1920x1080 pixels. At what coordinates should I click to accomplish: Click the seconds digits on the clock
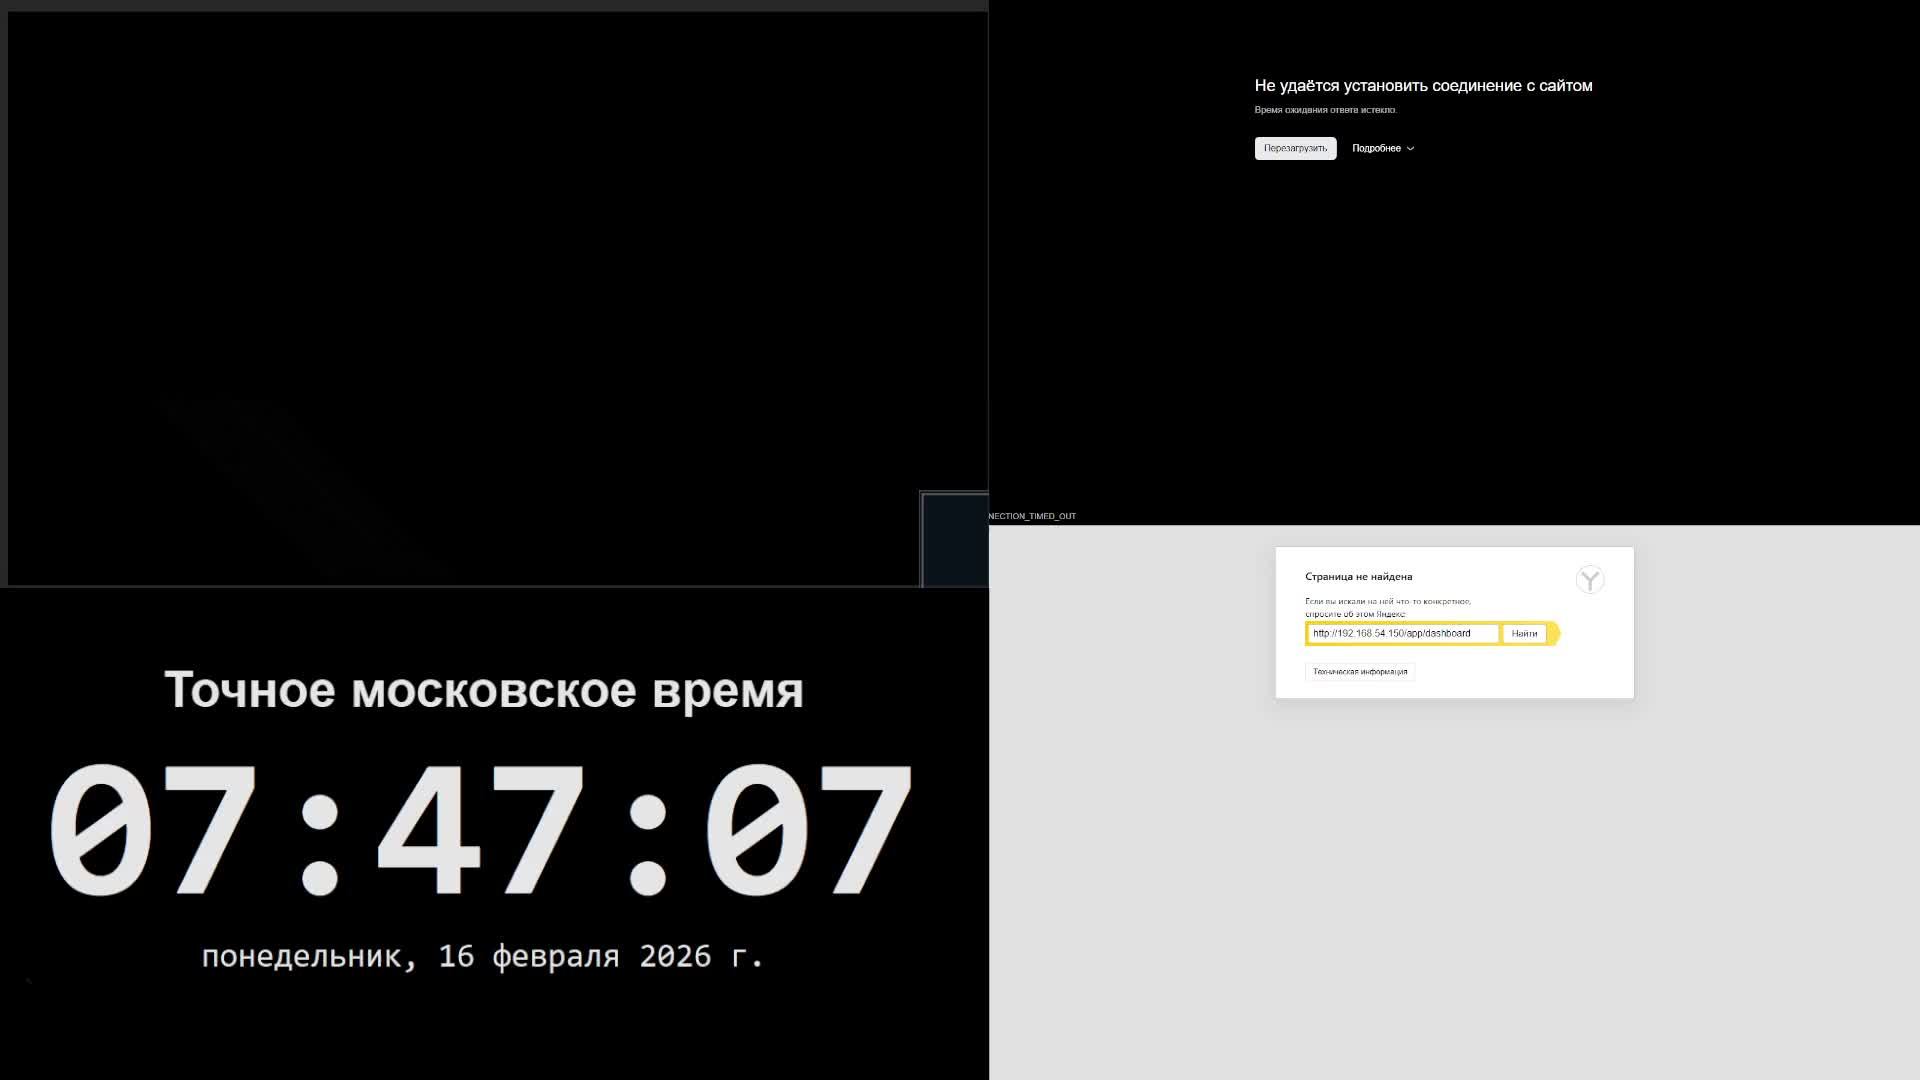(808, 830)
